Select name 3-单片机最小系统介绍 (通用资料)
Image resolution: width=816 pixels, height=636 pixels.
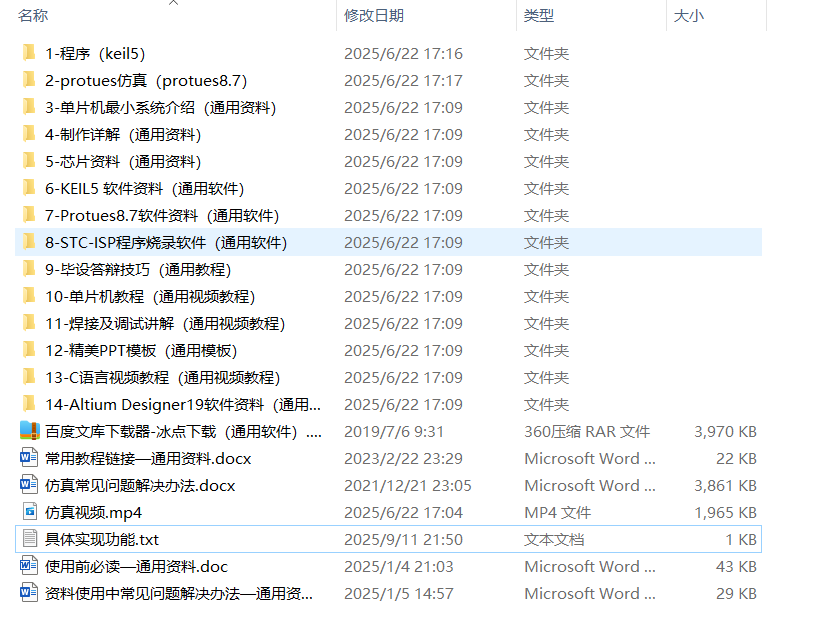pos(161,108)
